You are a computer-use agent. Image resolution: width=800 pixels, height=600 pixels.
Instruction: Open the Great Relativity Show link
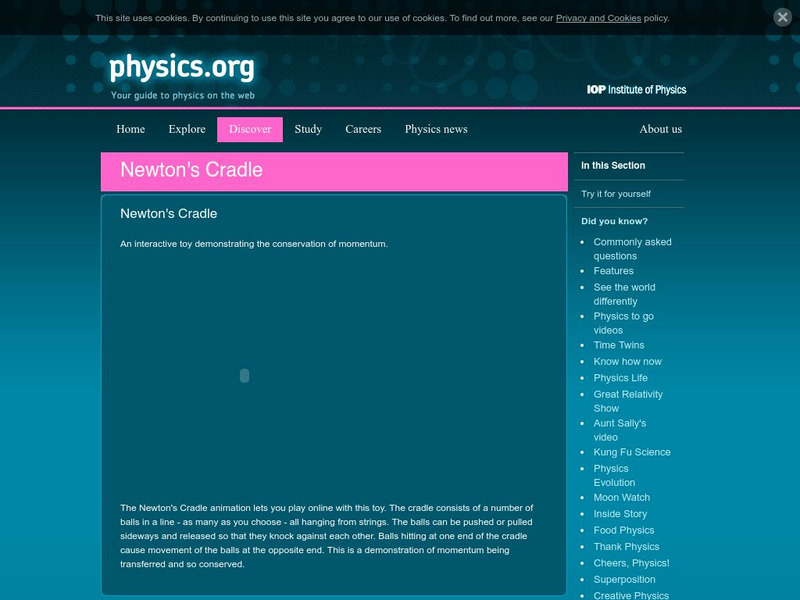(x=628, y=402)
